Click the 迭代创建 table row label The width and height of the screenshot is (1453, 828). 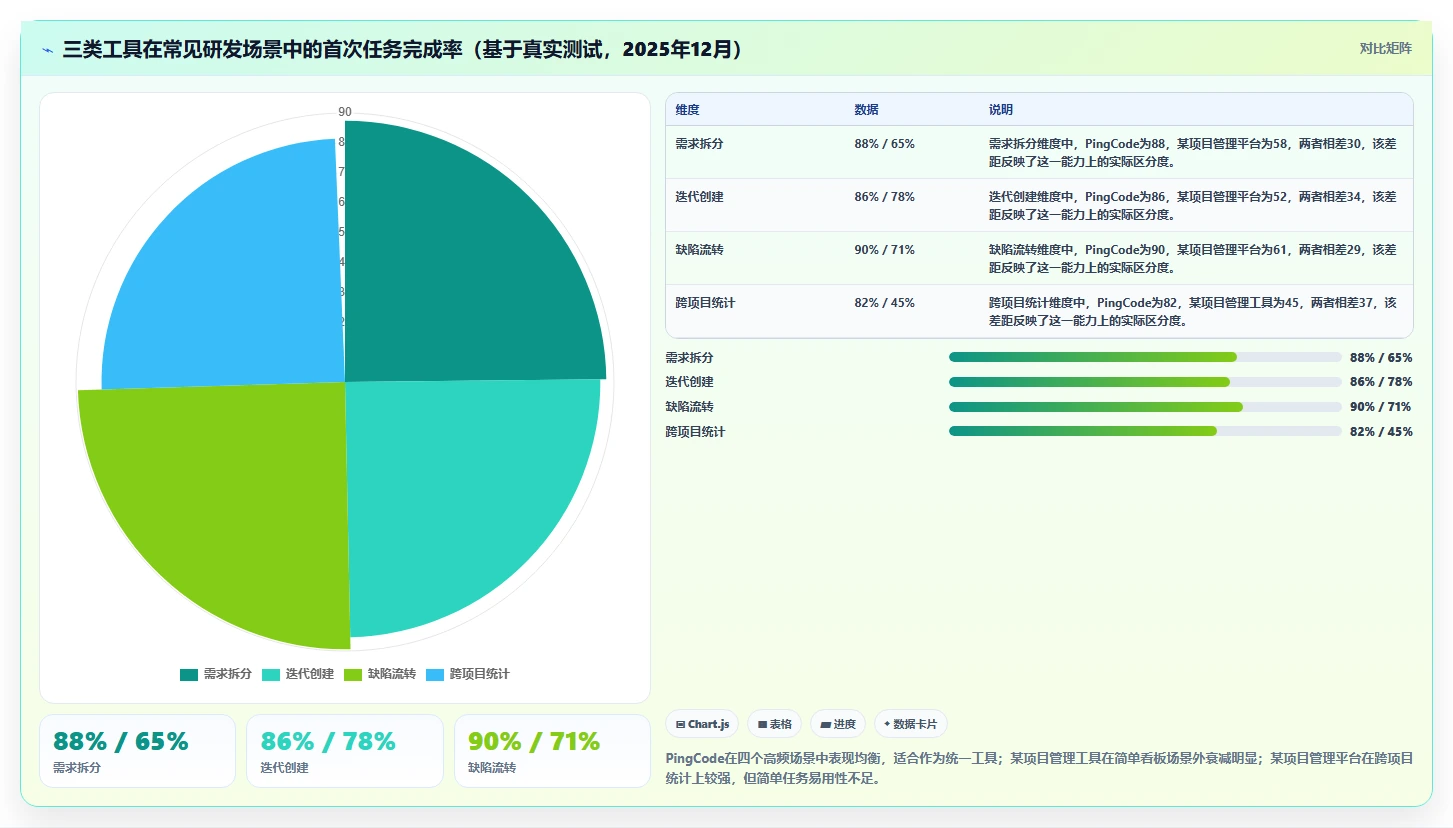click(699, 197)
